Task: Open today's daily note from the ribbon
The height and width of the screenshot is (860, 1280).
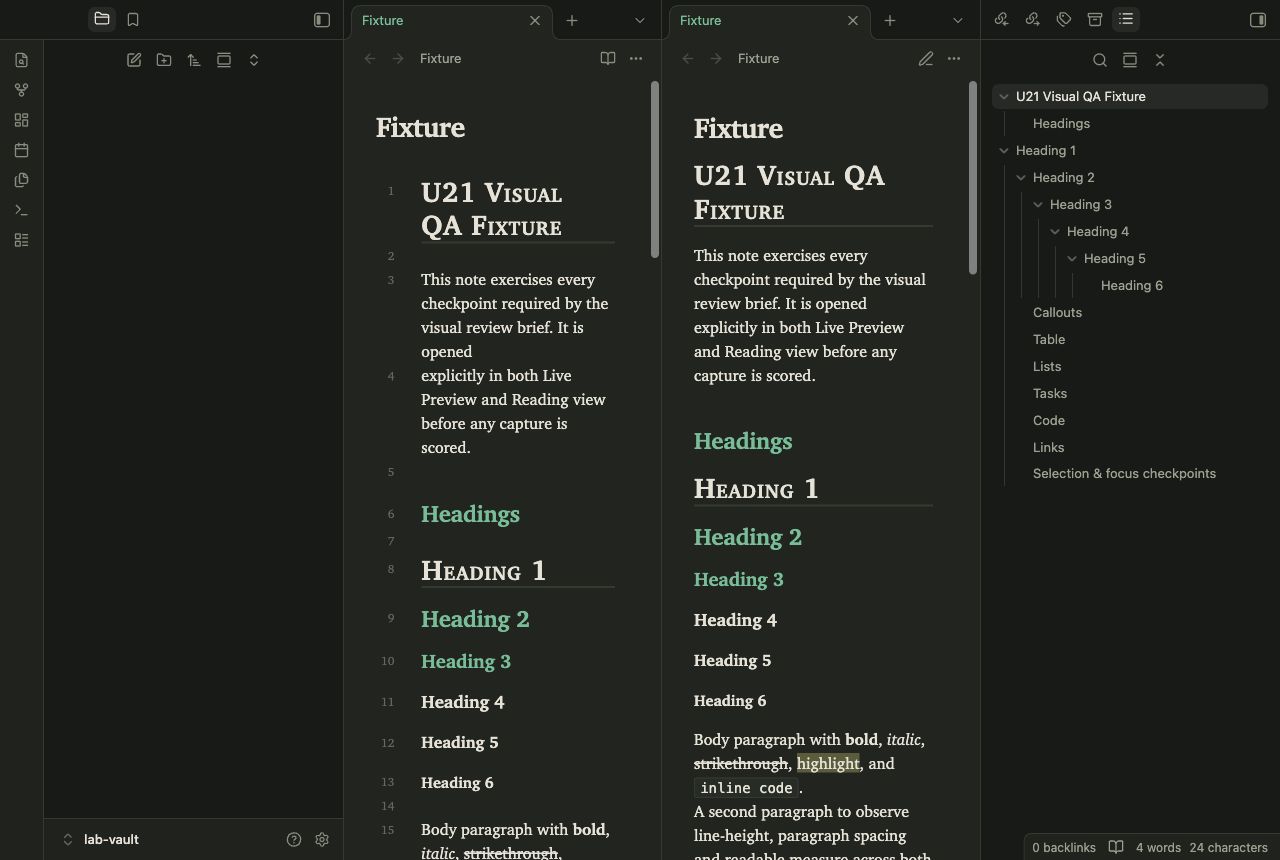Action: tap(21, 150)
